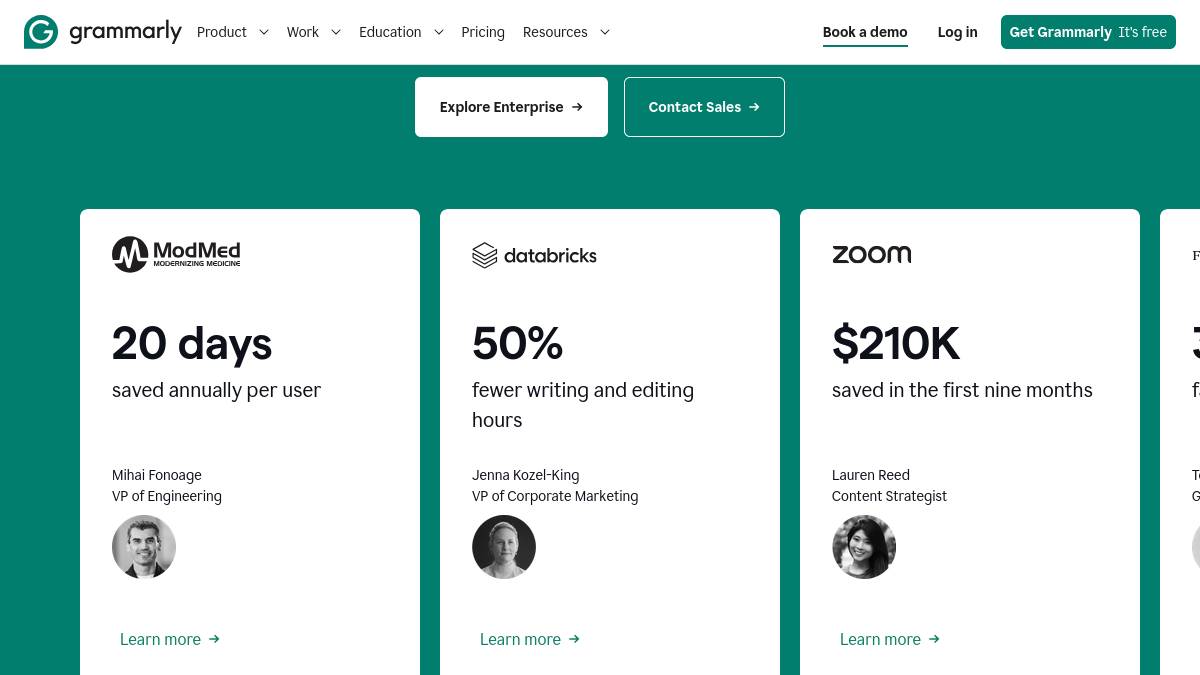Open the Work menu
Screen dimensions: 1200x675
tap(303, 32)
